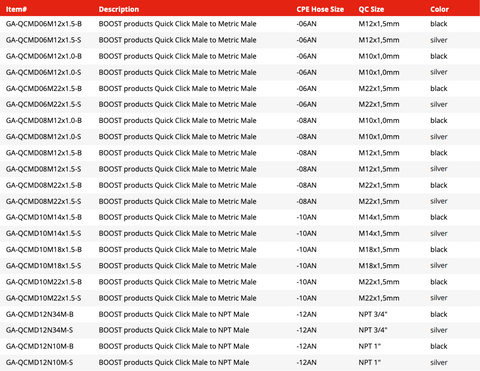Click the -08AN hose size for GA-QCMD08M12x1.5-S
This screenshot has height=371, width=480.
pyautogui.click(x=306, y=169)
